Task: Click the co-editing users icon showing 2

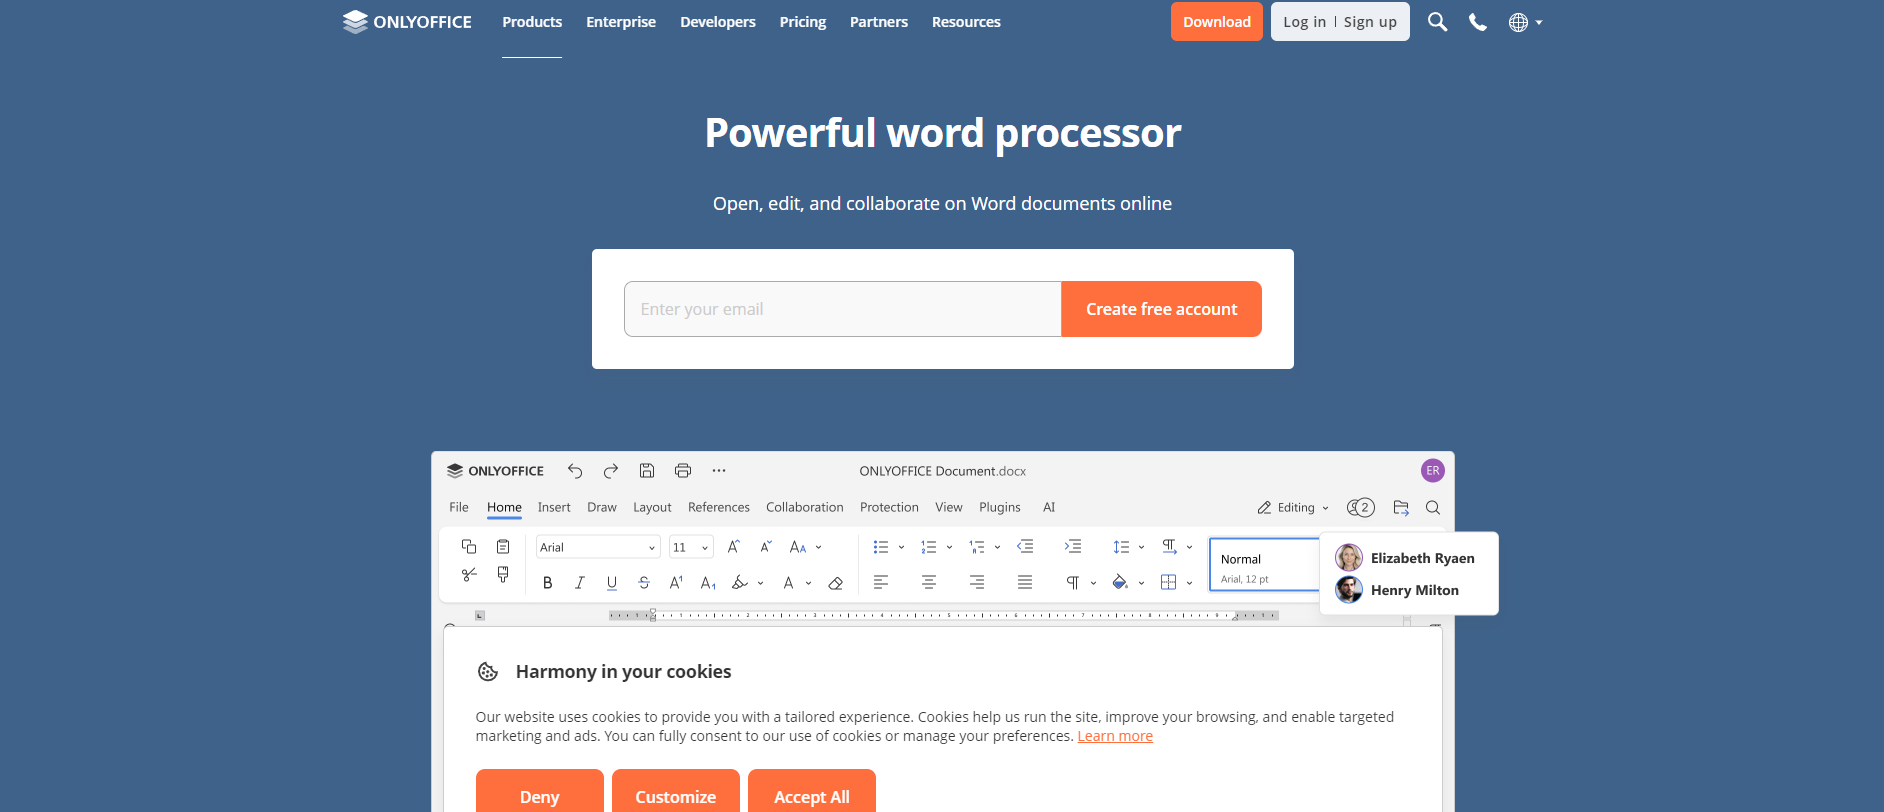Action: tap(1361, 508)
